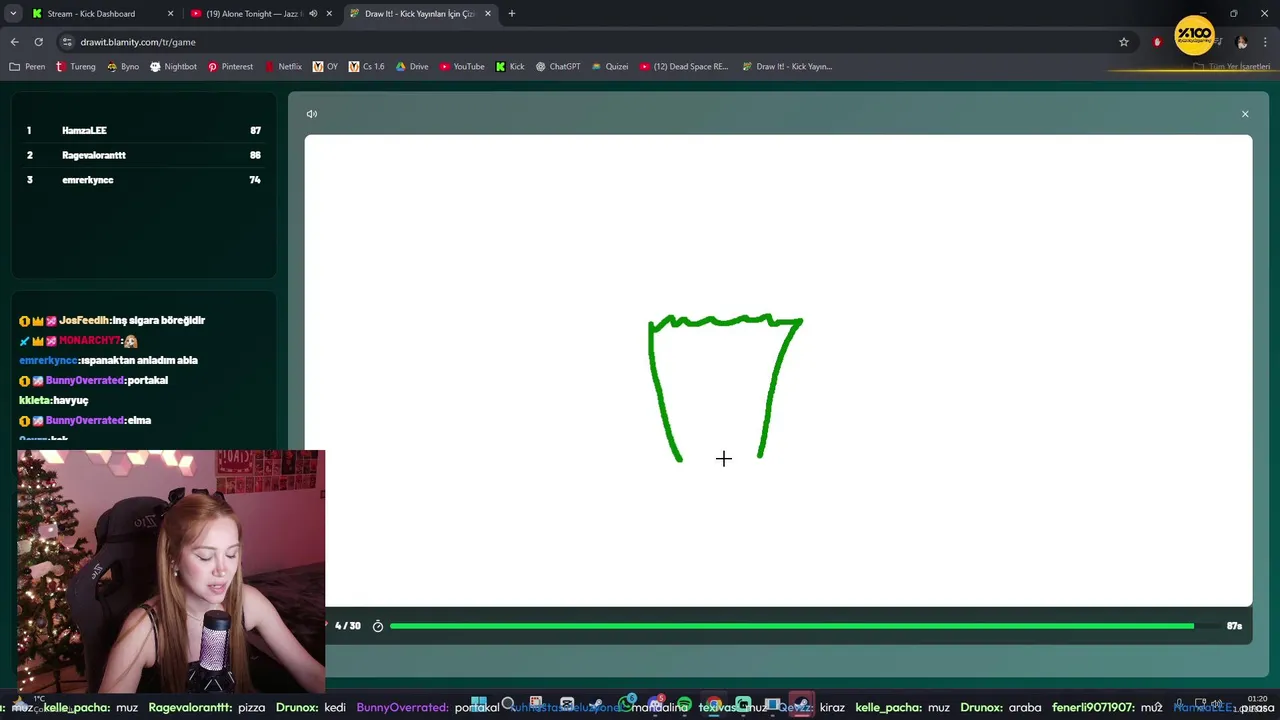Open the Netflix bookmark
This screenshot has width=1280, height=720.
point(283,67)
